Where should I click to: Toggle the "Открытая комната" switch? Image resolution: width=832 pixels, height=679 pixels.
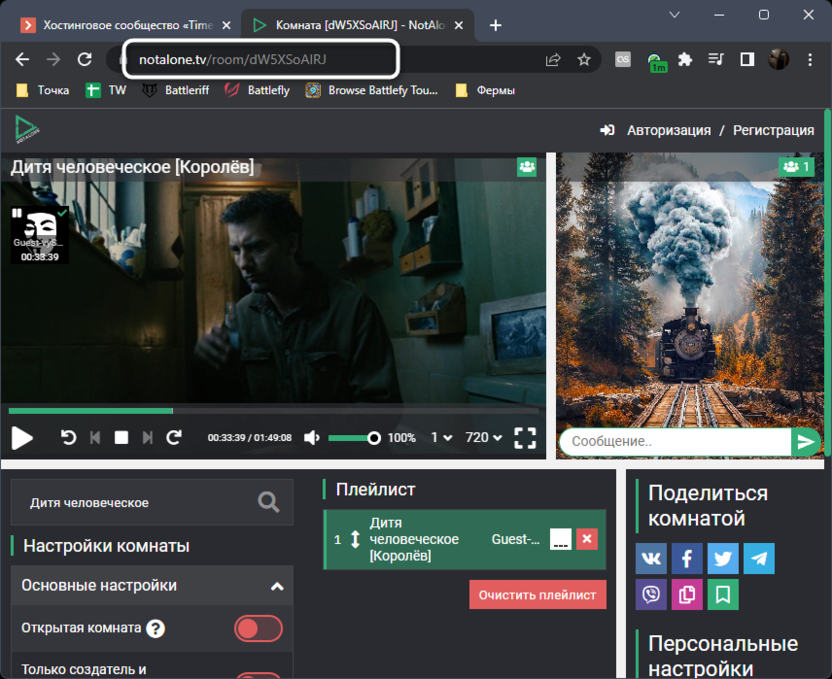(x=258, y=629)
